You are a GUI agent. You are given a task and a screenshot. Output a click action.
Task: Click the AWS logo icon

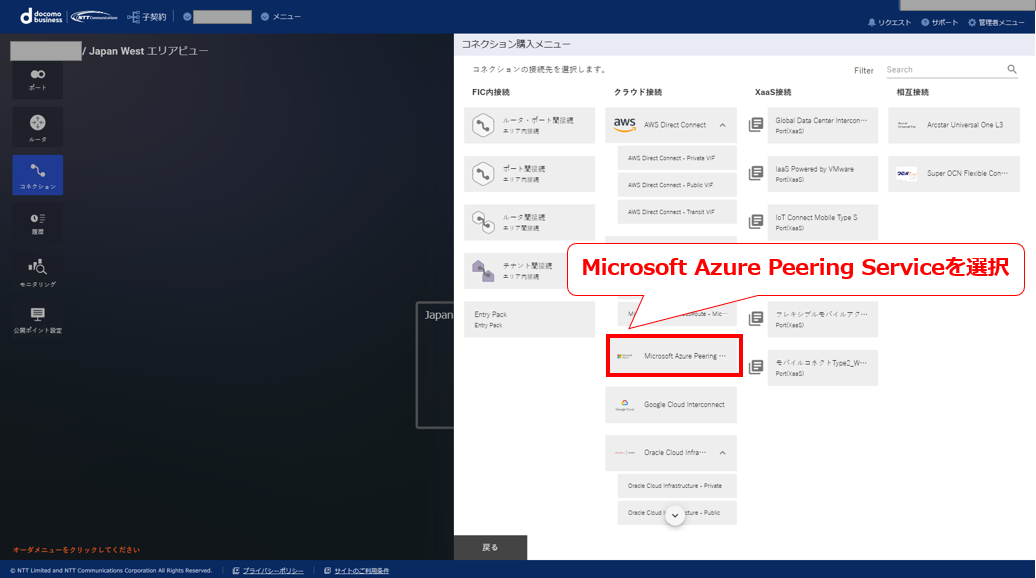[624, 125]
